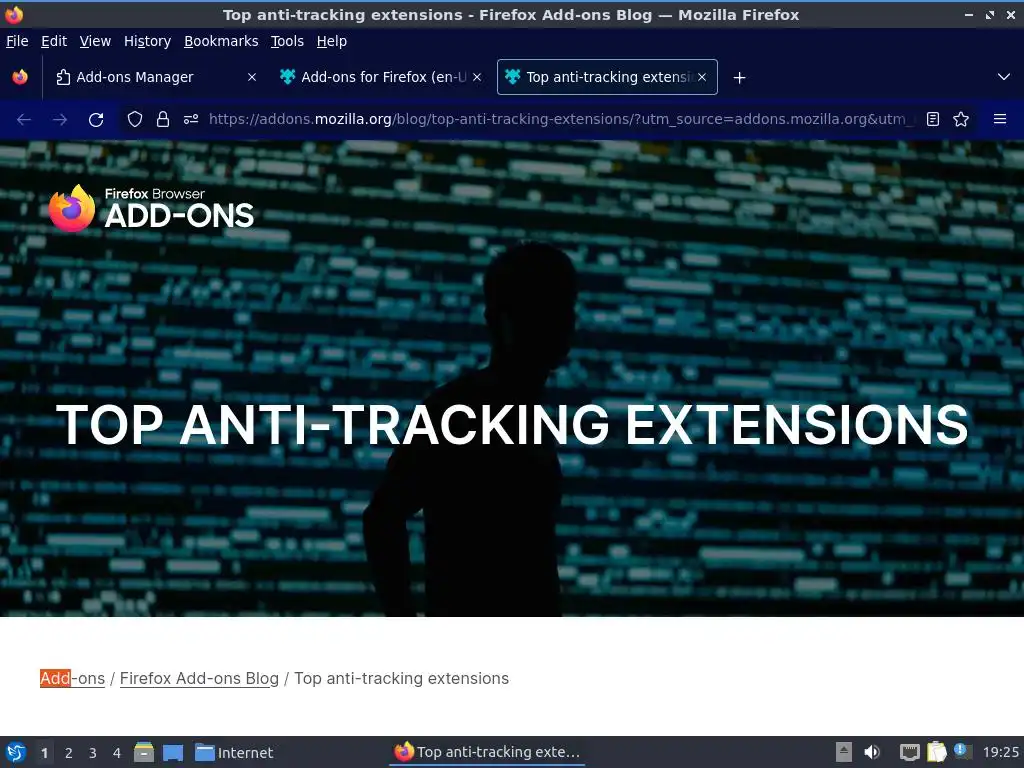1024x768 pixels.
Task: Bookmark this page with the star
Action: [961, 119]
